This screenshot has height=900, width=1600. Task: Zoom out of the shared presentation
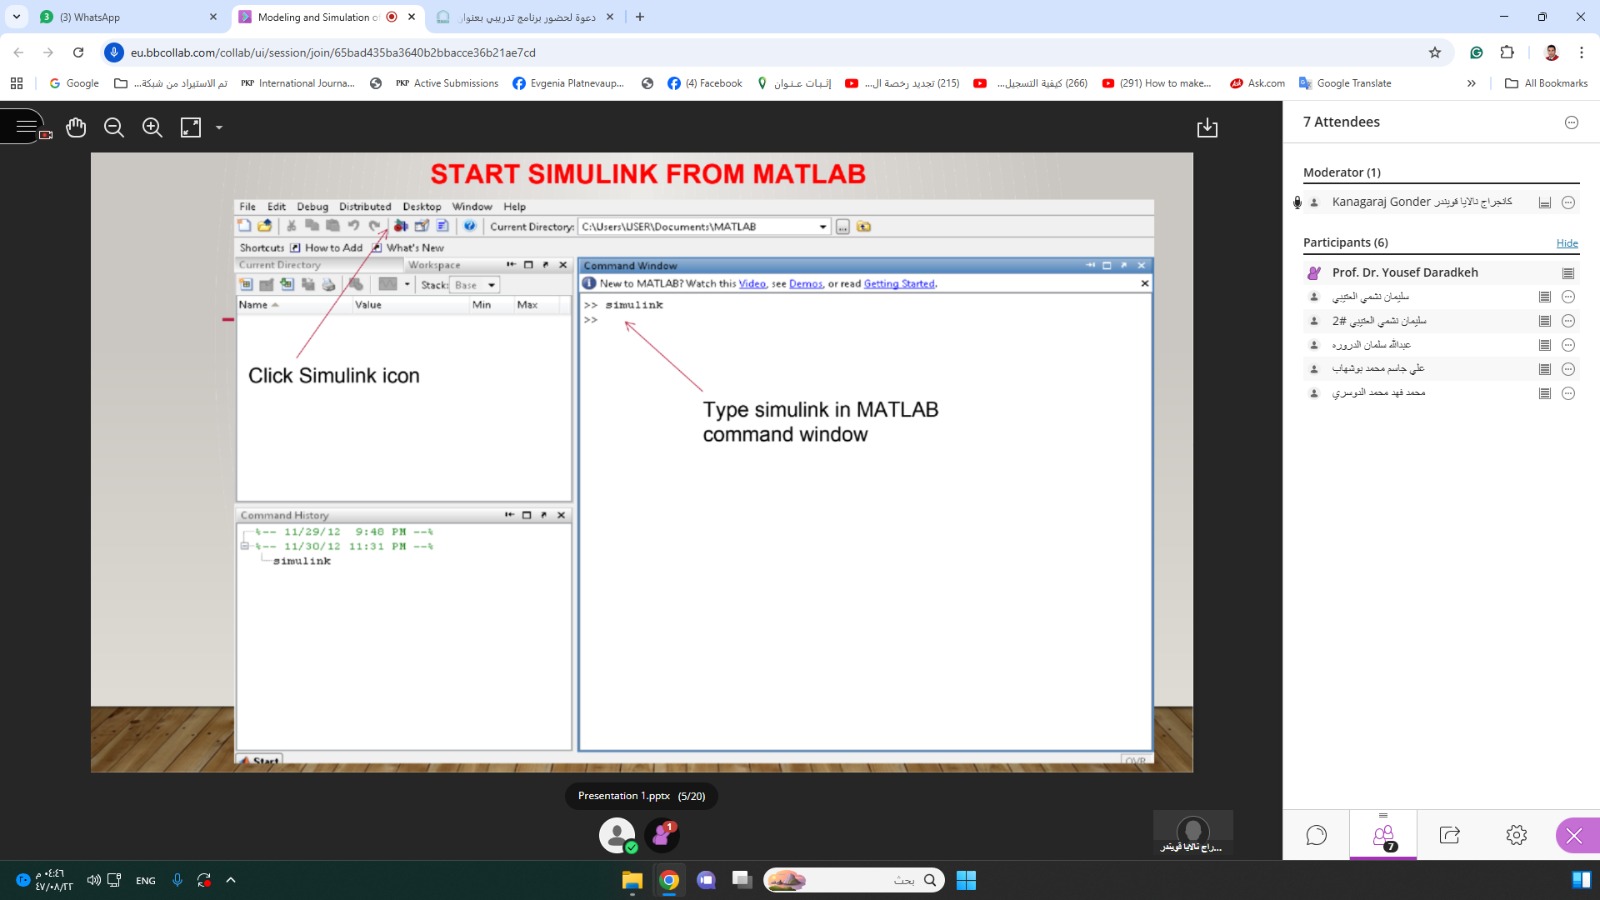tap(114, 127)
